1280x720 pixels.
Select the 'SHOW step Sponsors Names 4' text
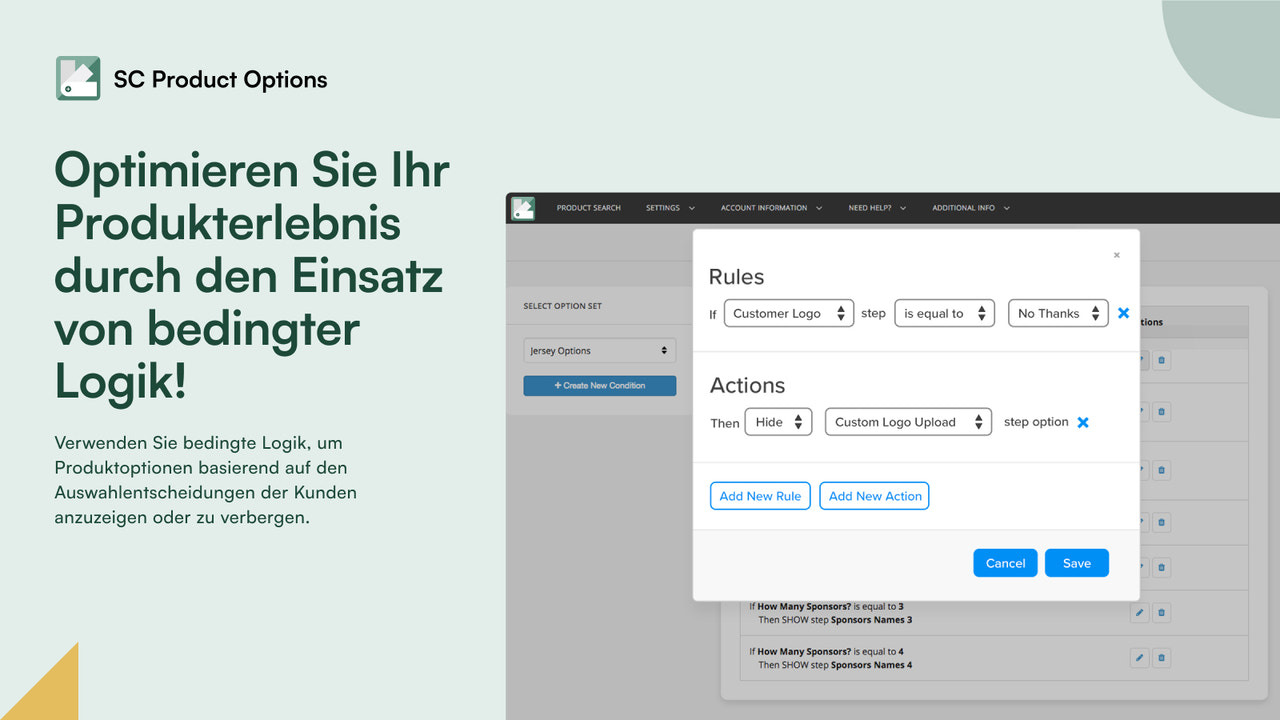pos(847,665)
